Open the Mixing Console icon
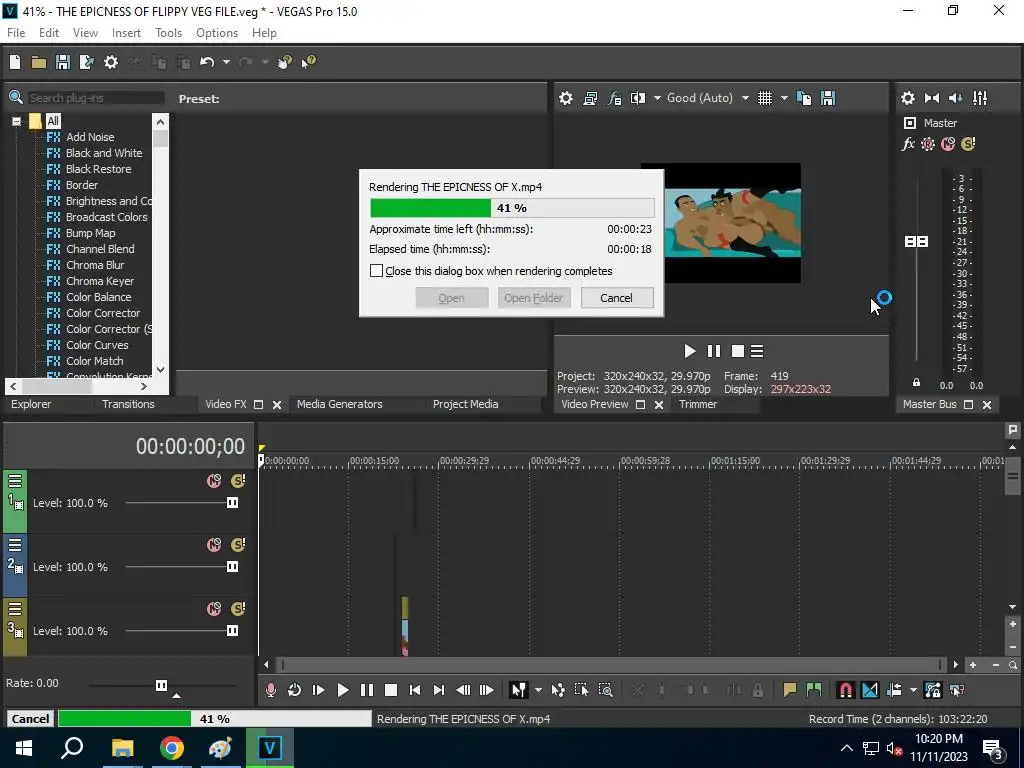The width and height of the screenshot is (1024, 768). (980, 98)
